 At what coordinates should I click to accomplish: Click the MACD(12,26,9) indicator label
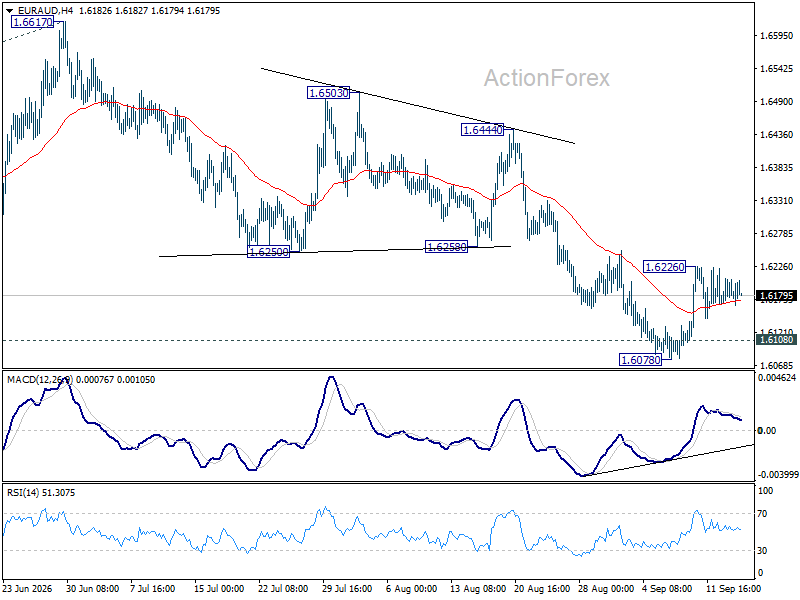click(x=40, y=380)
